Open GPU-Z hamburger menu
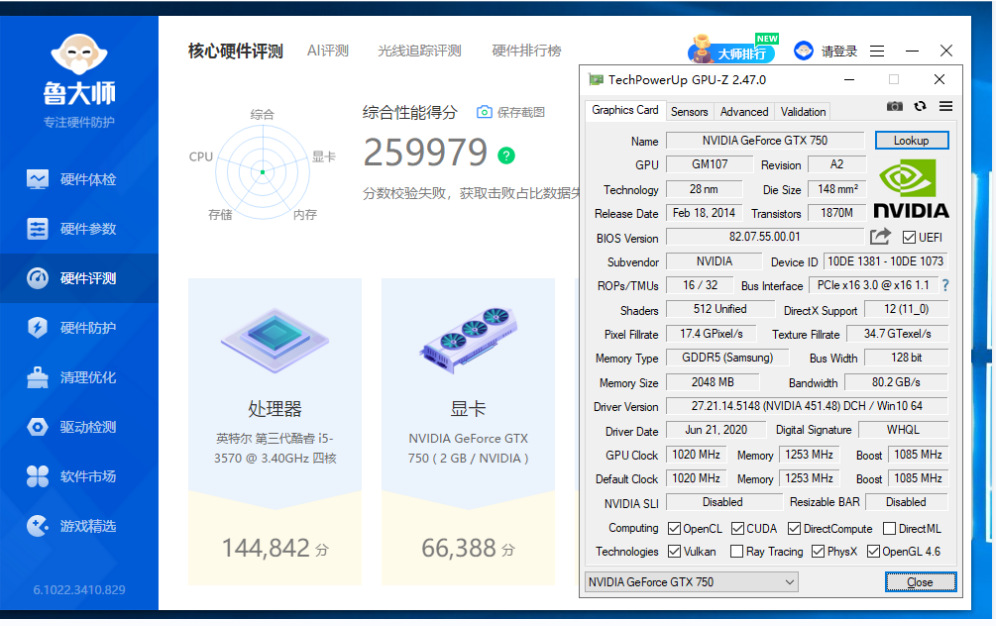 coord(946,106)
